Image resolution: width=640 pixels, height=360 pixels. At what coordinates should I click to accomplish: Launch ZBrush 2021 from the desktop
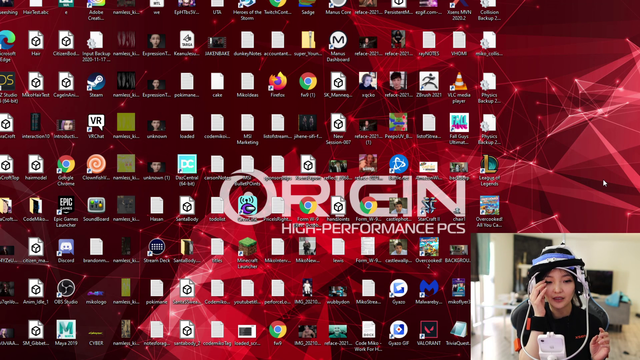(x=429, y=82)
